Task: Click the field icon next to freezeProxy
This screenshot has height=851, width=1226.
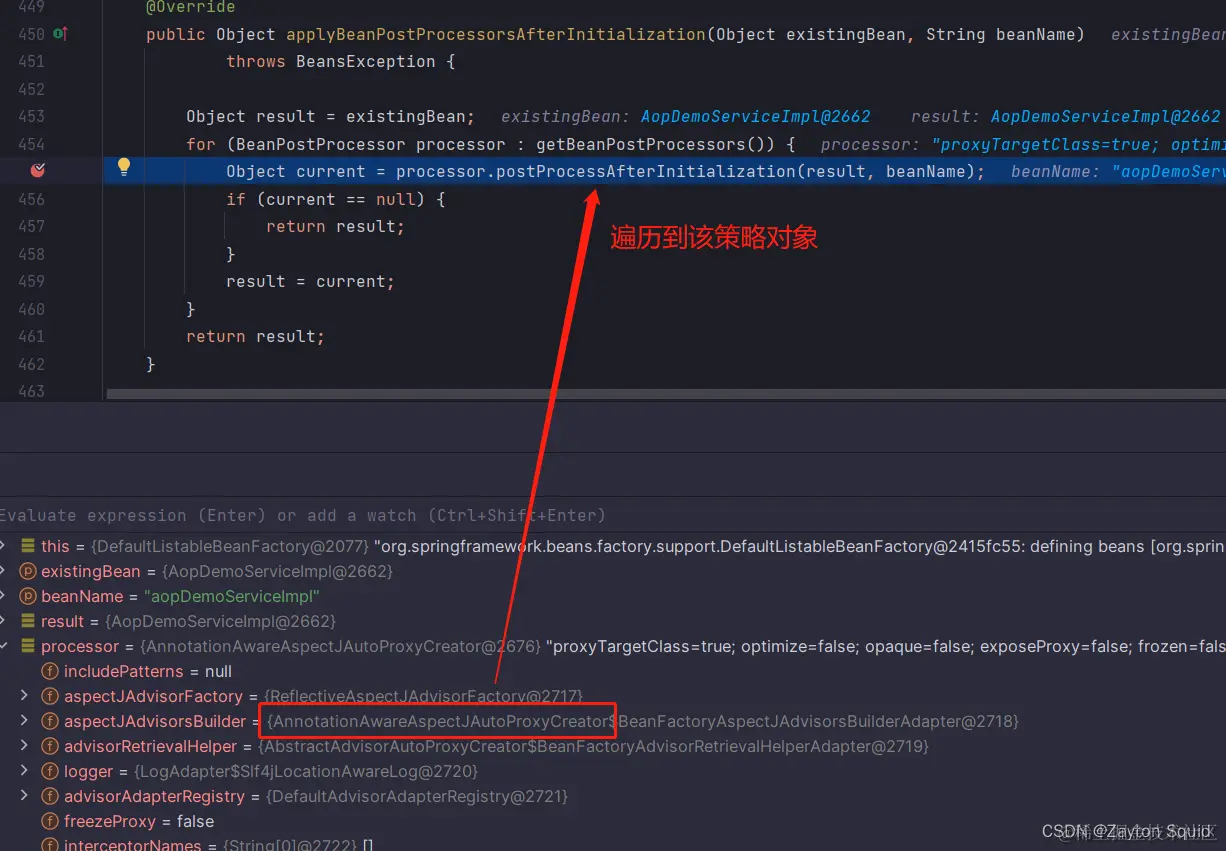Action: coord(50,821)
